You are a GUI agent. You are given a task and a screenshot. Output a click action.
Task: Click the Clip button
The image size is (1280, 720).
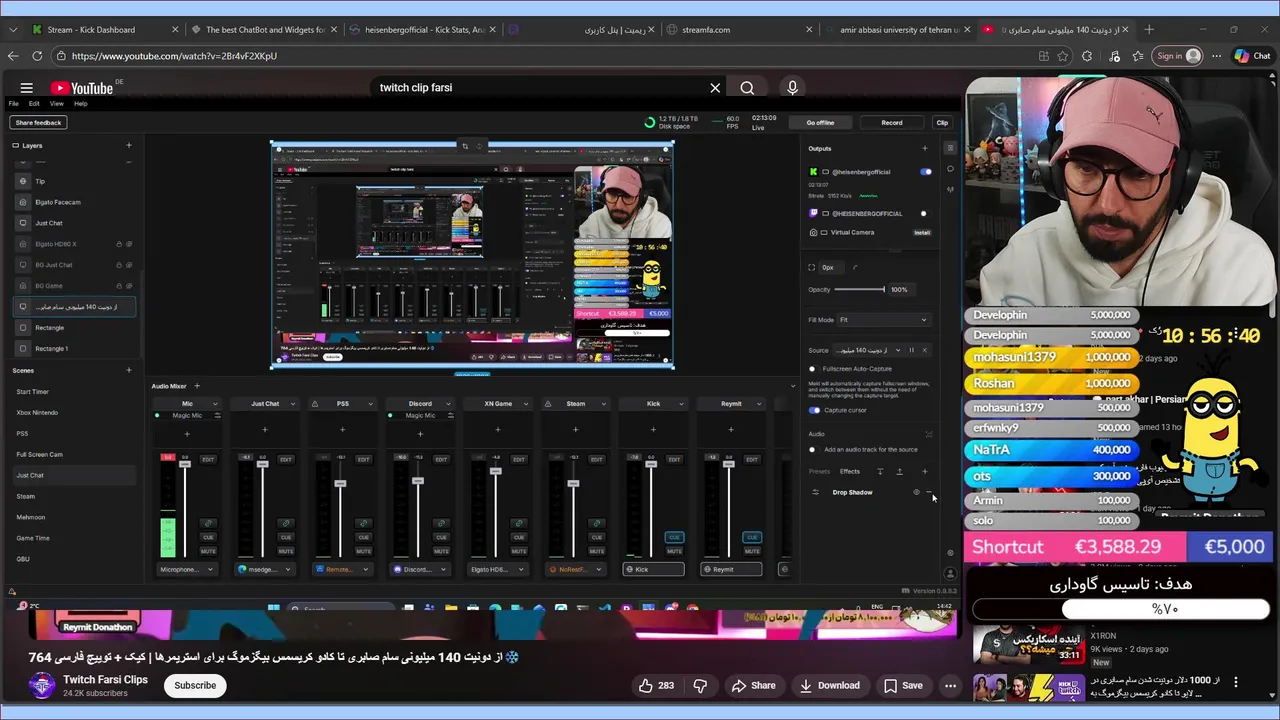pyautogui.click(x=942, y=123)
